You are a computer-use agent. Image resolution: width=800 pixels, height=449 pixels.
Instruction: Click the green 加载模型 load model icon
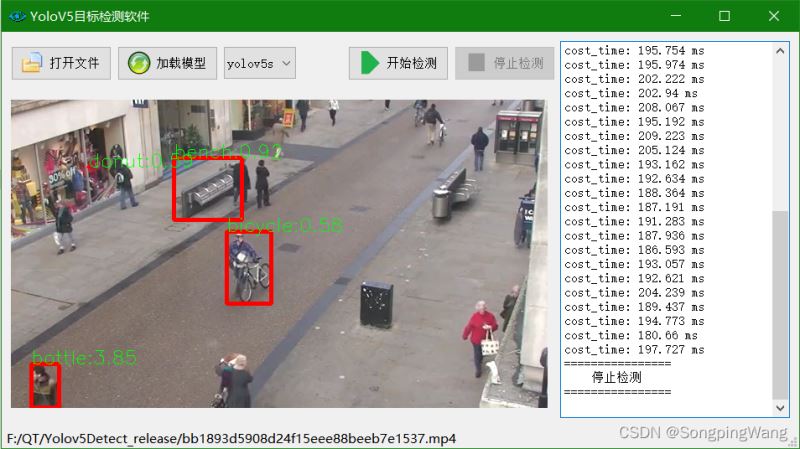pos(137,63)
